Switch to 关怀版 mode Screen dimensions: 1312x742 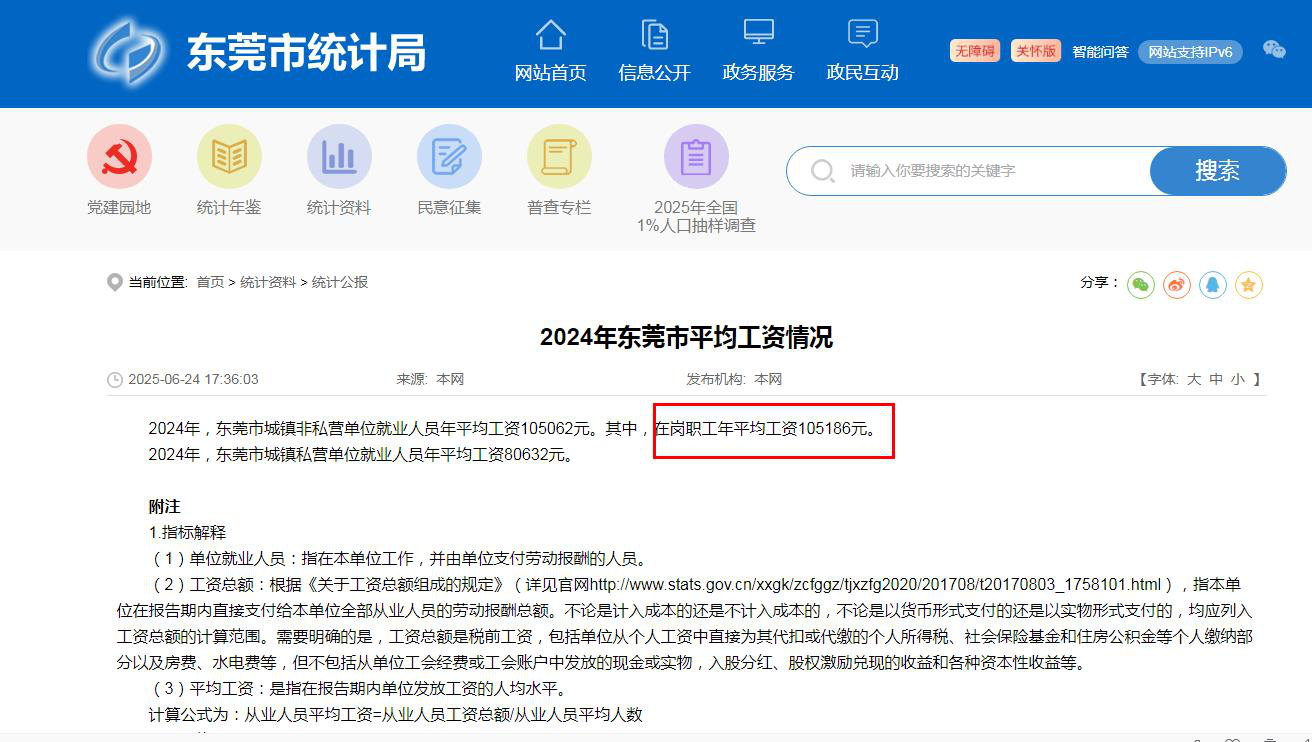click(x=1035, y=51)
